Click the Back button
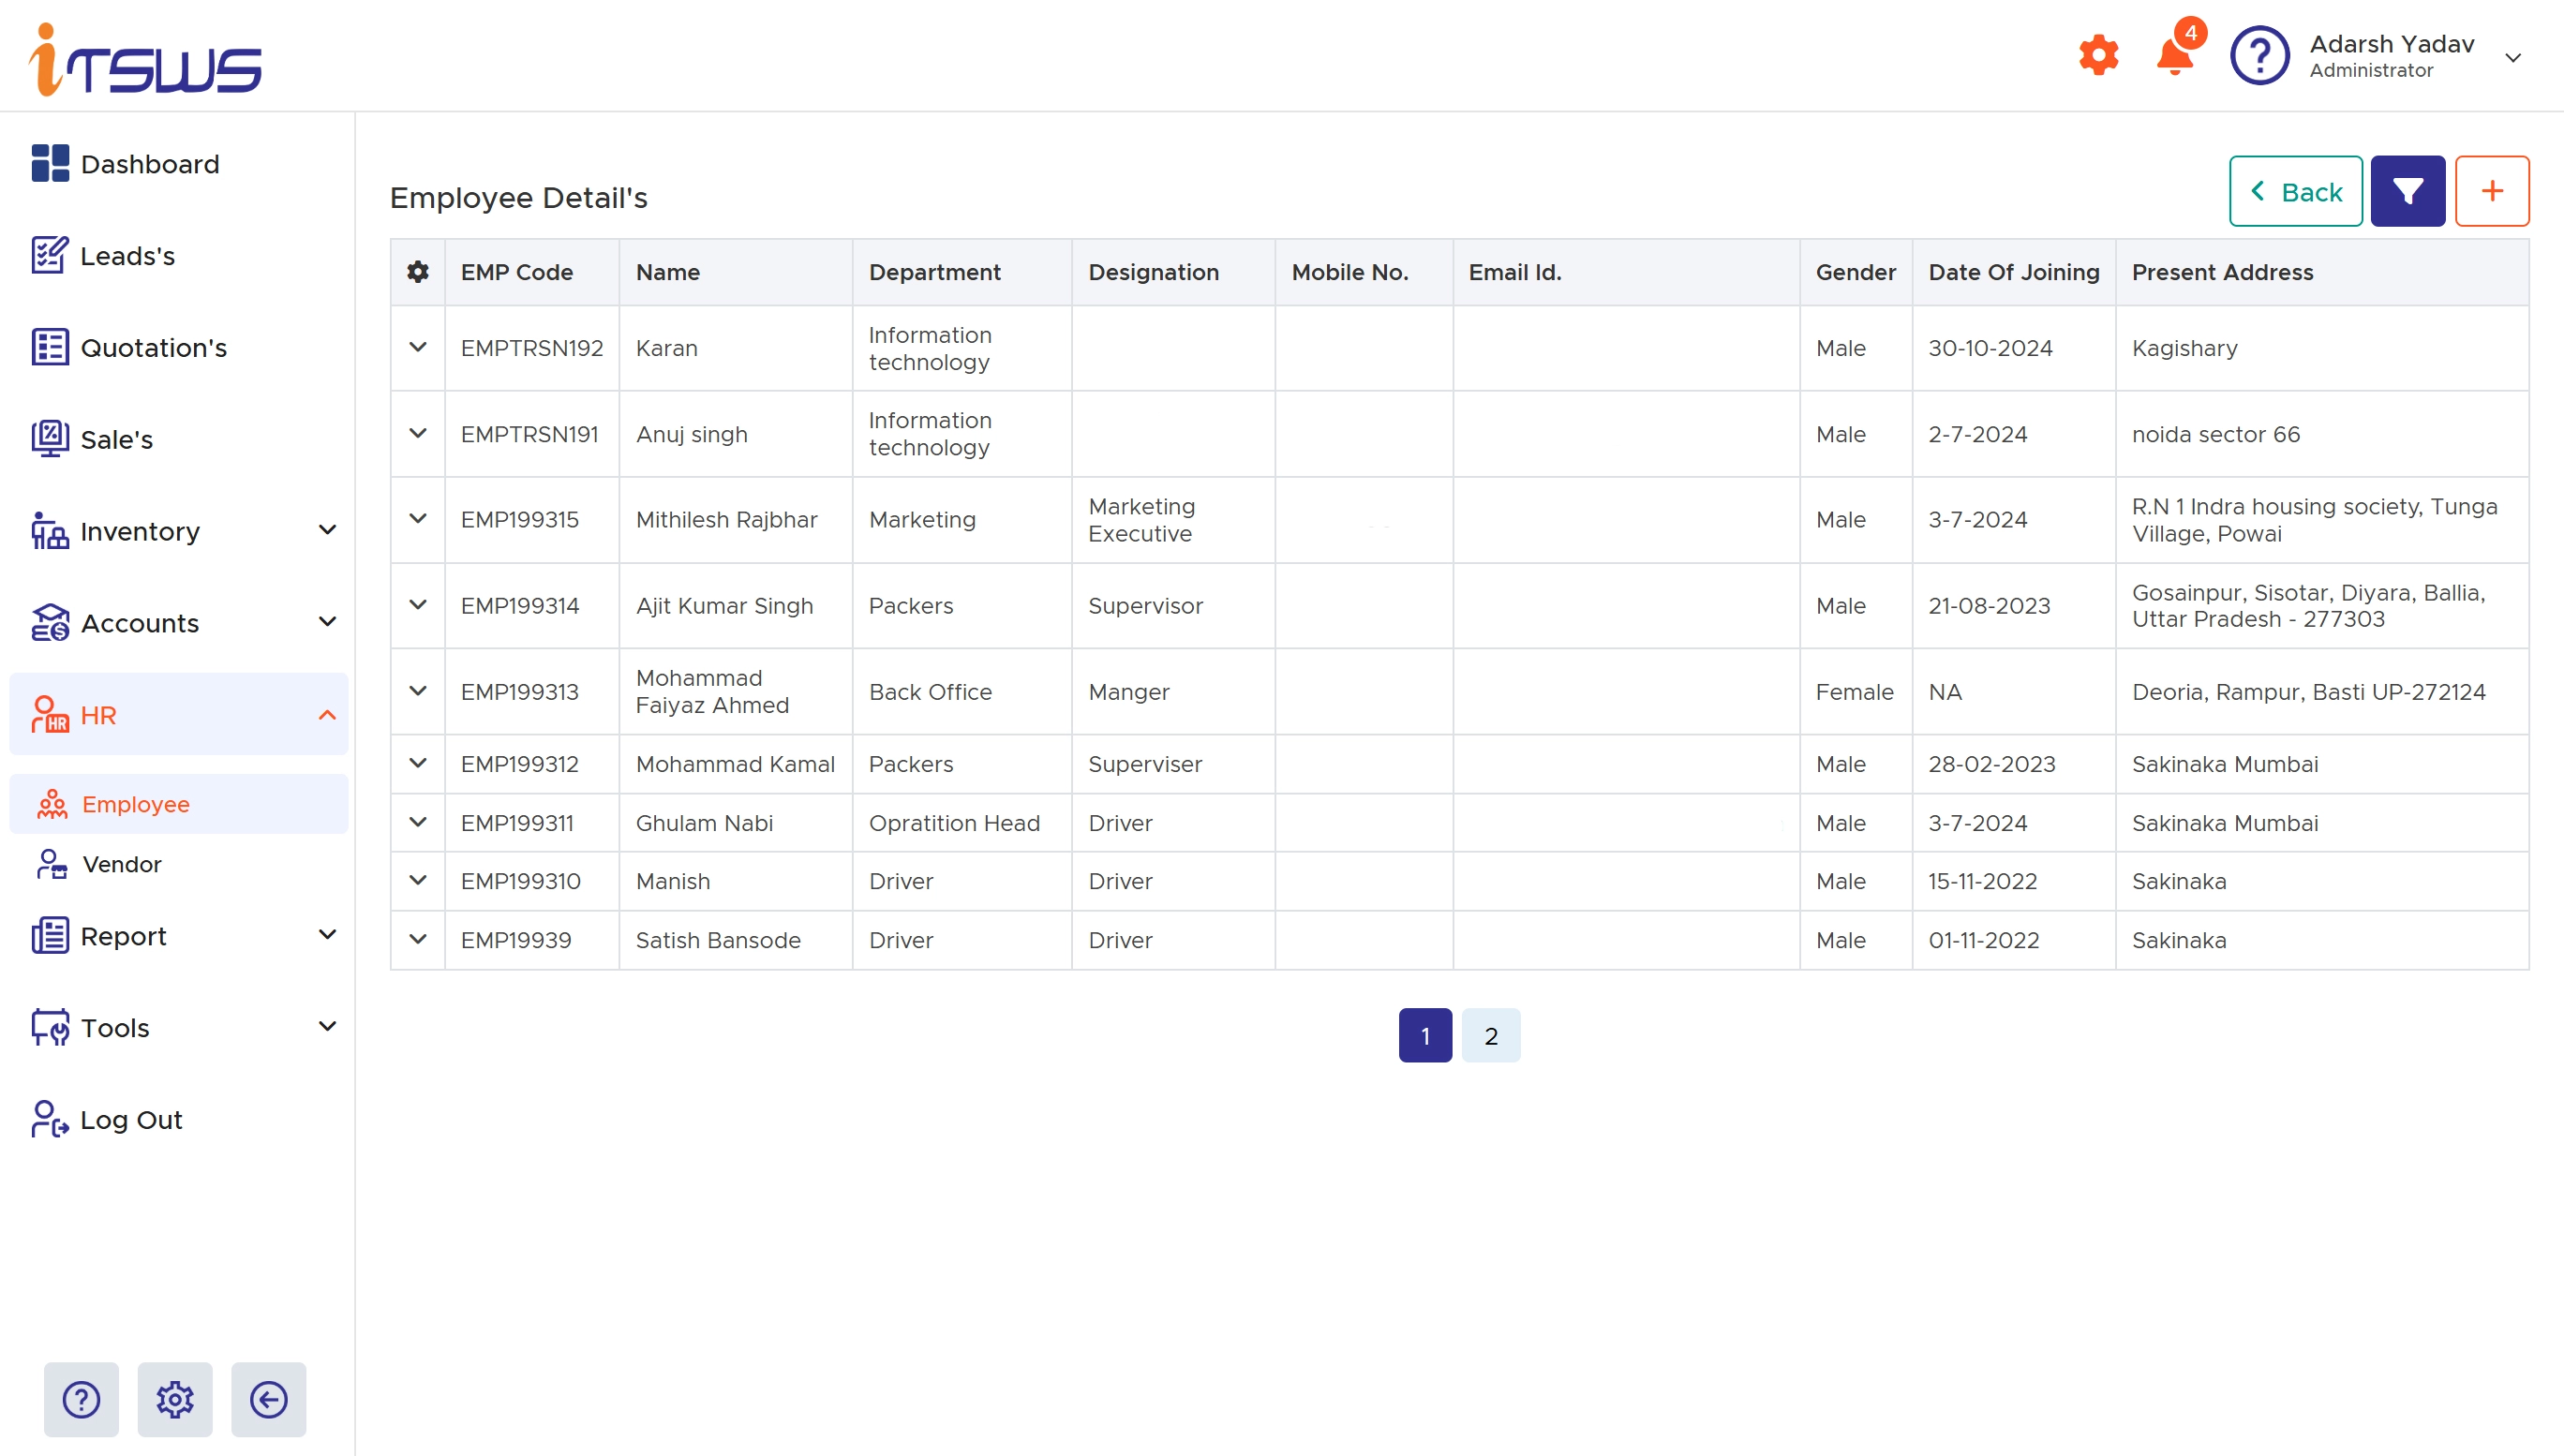The image size is (2564, 1456). [2295, 190]
